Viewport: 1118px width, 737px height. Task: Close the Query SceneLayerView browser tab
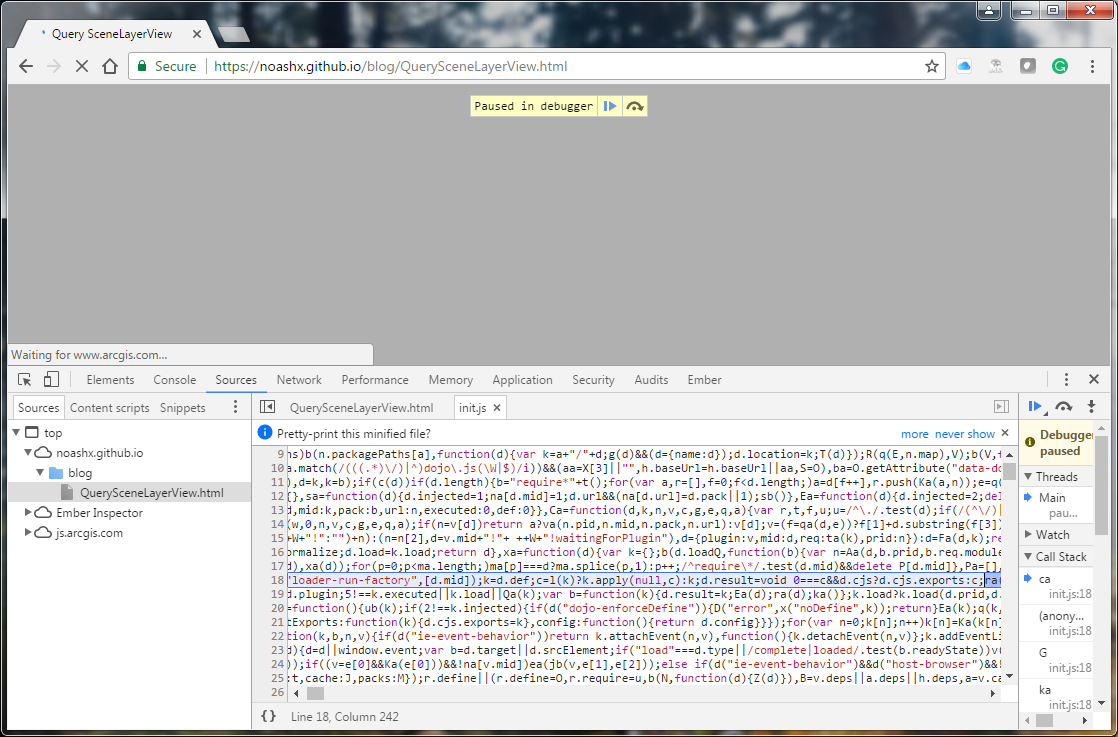point(197,34)
